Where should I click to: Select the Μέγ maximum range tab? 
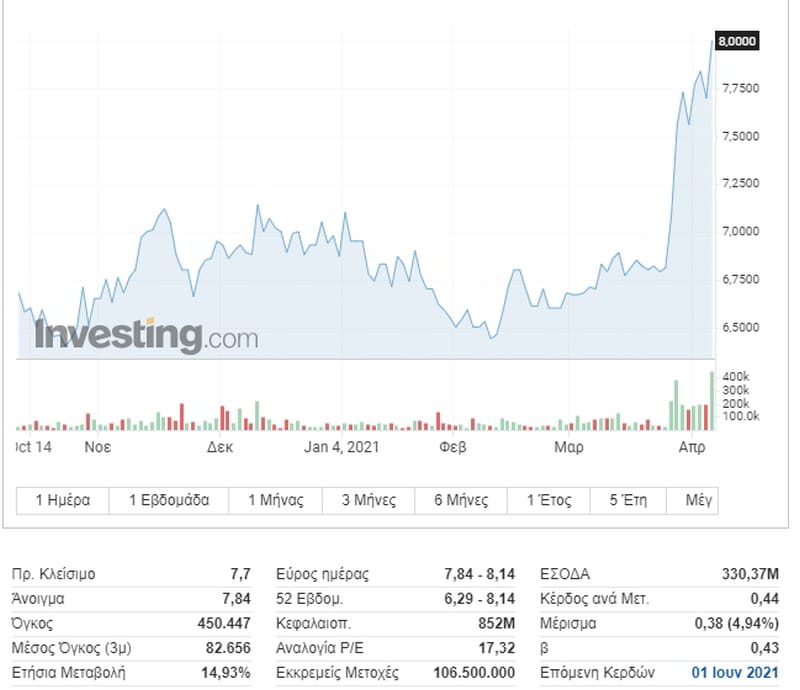(697, 500)
